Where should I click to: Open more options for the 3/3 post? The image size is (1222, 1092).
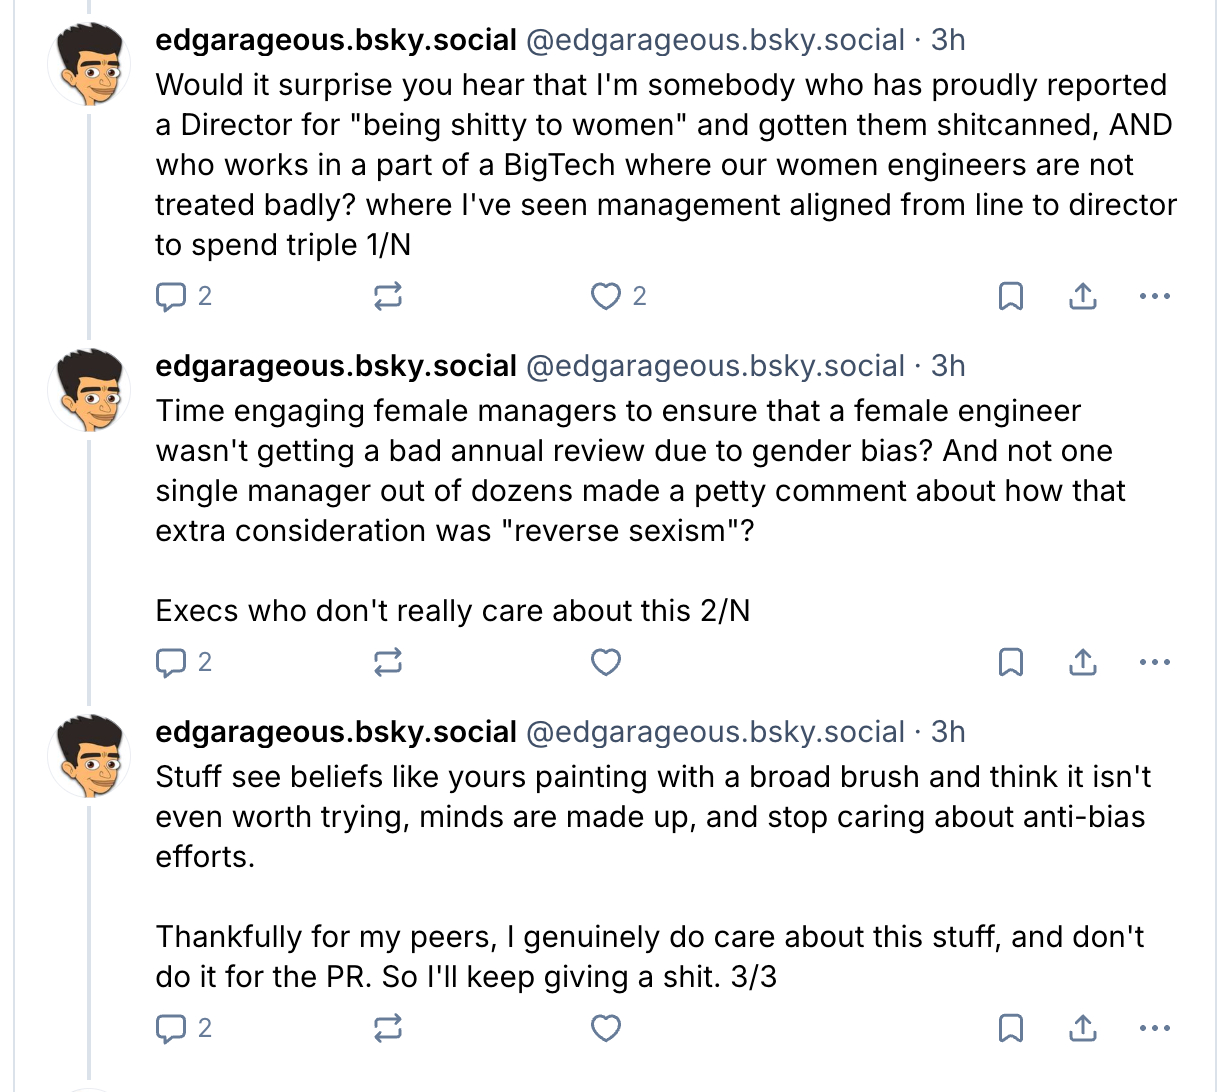point(1155,1028)
